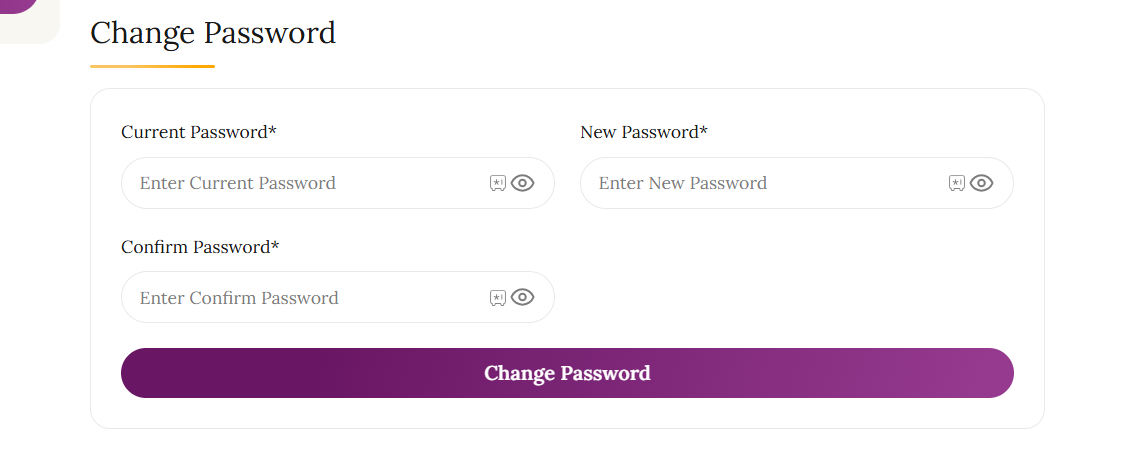Image resolution: width=1132 pixels, height=466 pixels.
Task: Click into the Enter New Password field
Action: pyautogui.click(x=760, y=183)
